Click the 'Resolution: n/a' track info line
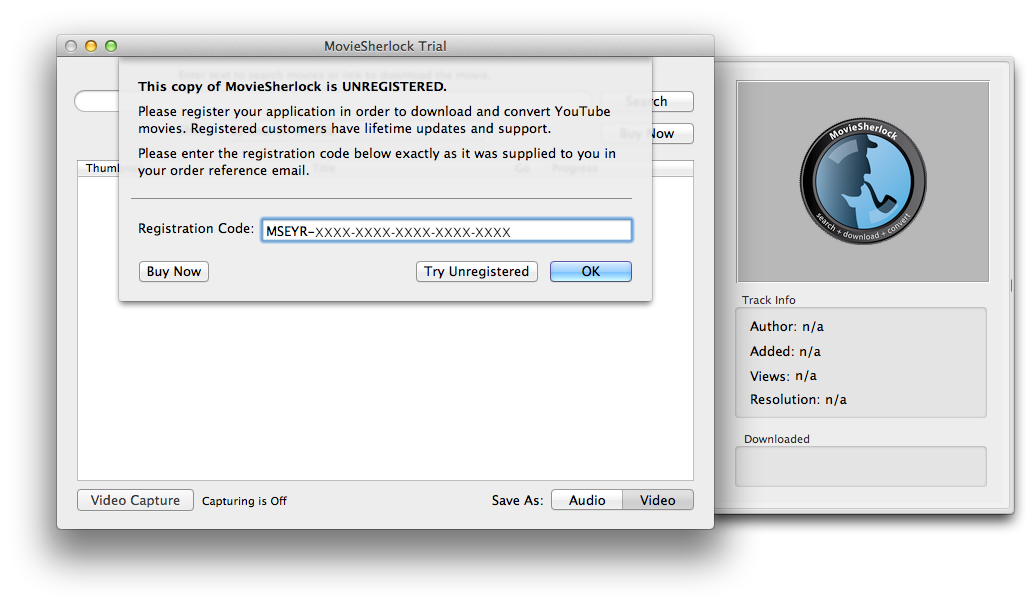The image size is (1030, 608). tap(798, 399)
